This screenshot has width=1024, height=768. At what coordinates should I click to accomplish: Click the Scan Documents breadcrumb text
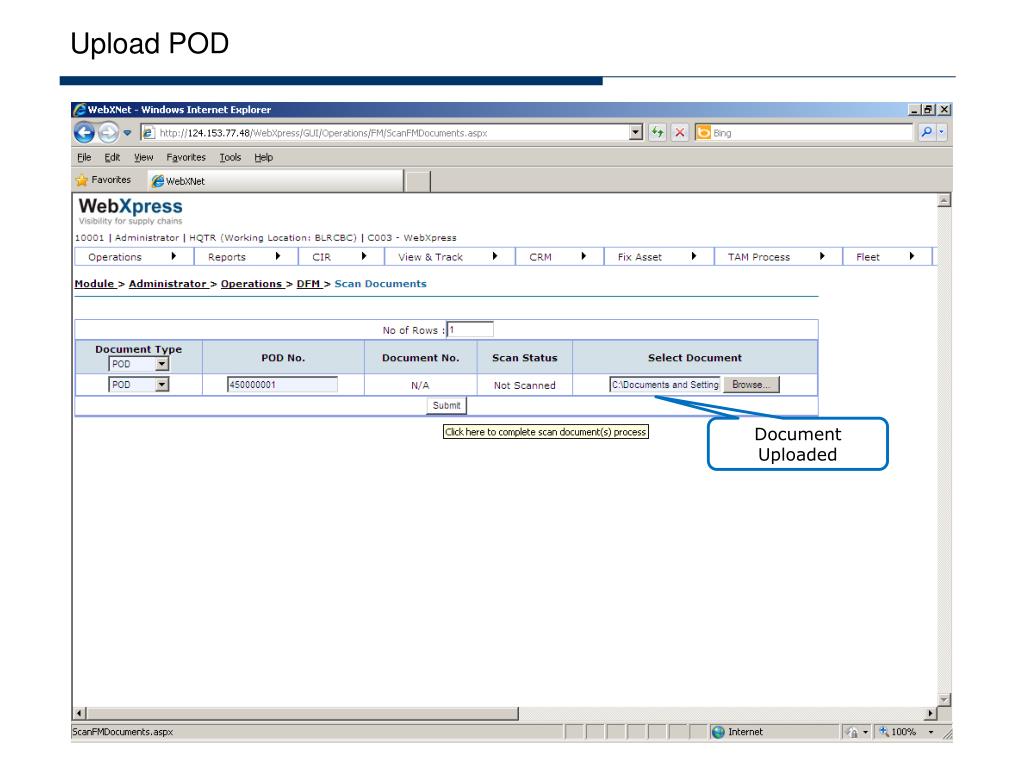380,283
